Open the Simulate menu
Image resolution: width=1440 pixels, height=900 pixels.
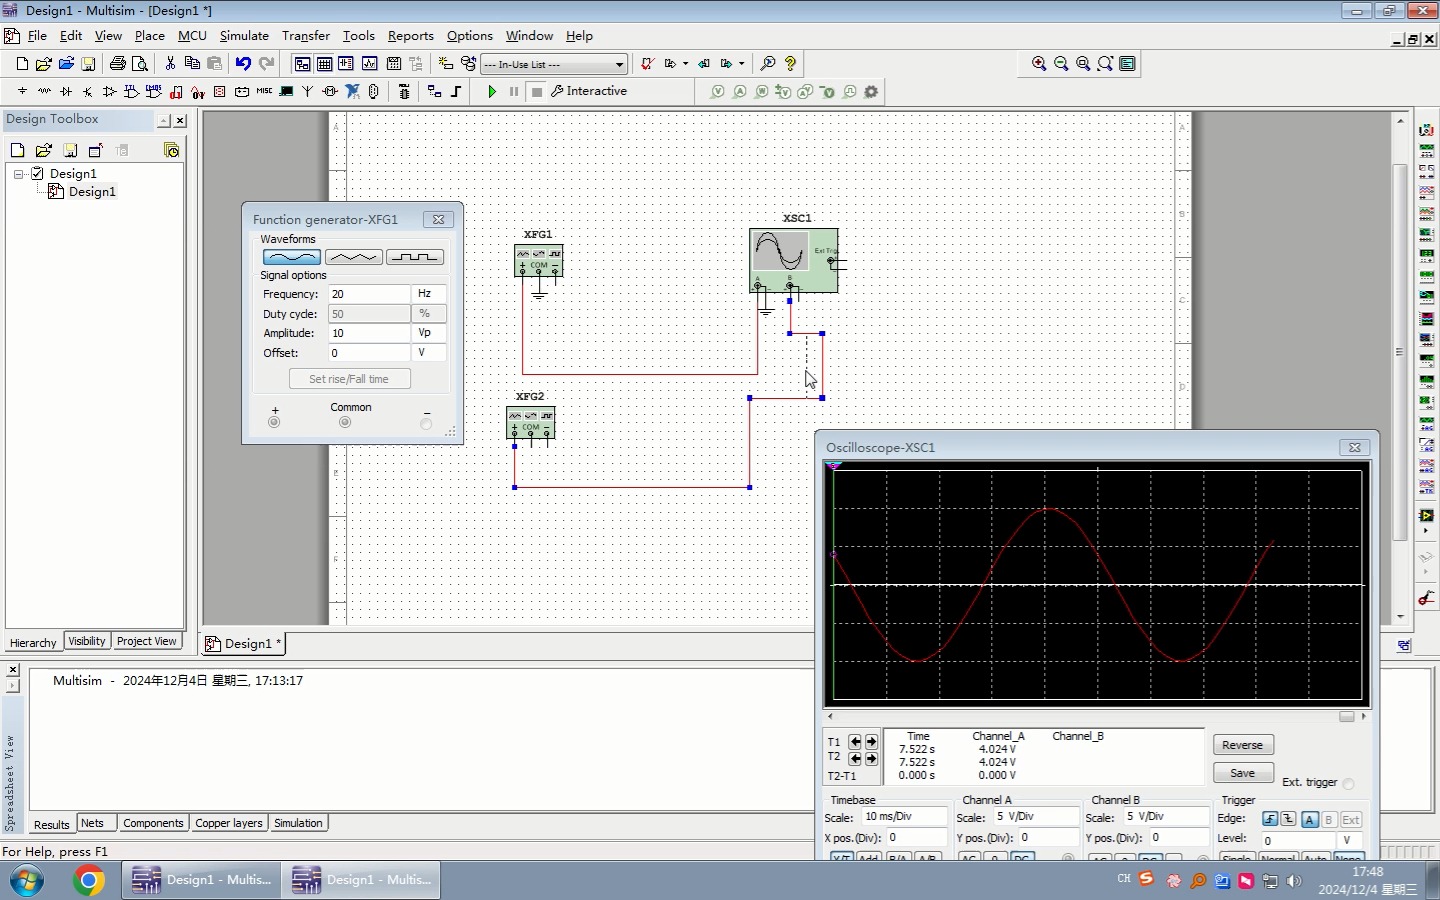(x=244, y=36)
